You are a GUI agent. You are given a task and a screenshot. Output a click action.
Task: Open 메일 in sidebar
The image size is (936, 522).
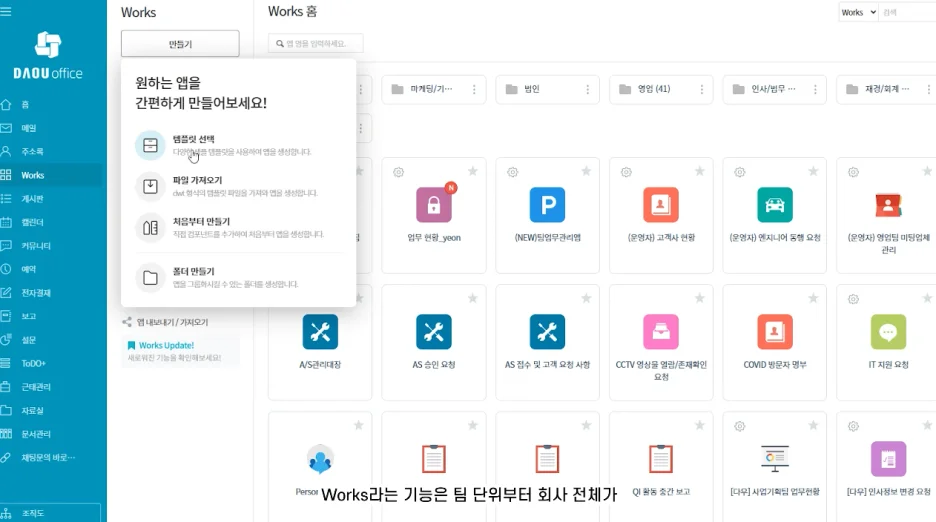tap(29, 128)
